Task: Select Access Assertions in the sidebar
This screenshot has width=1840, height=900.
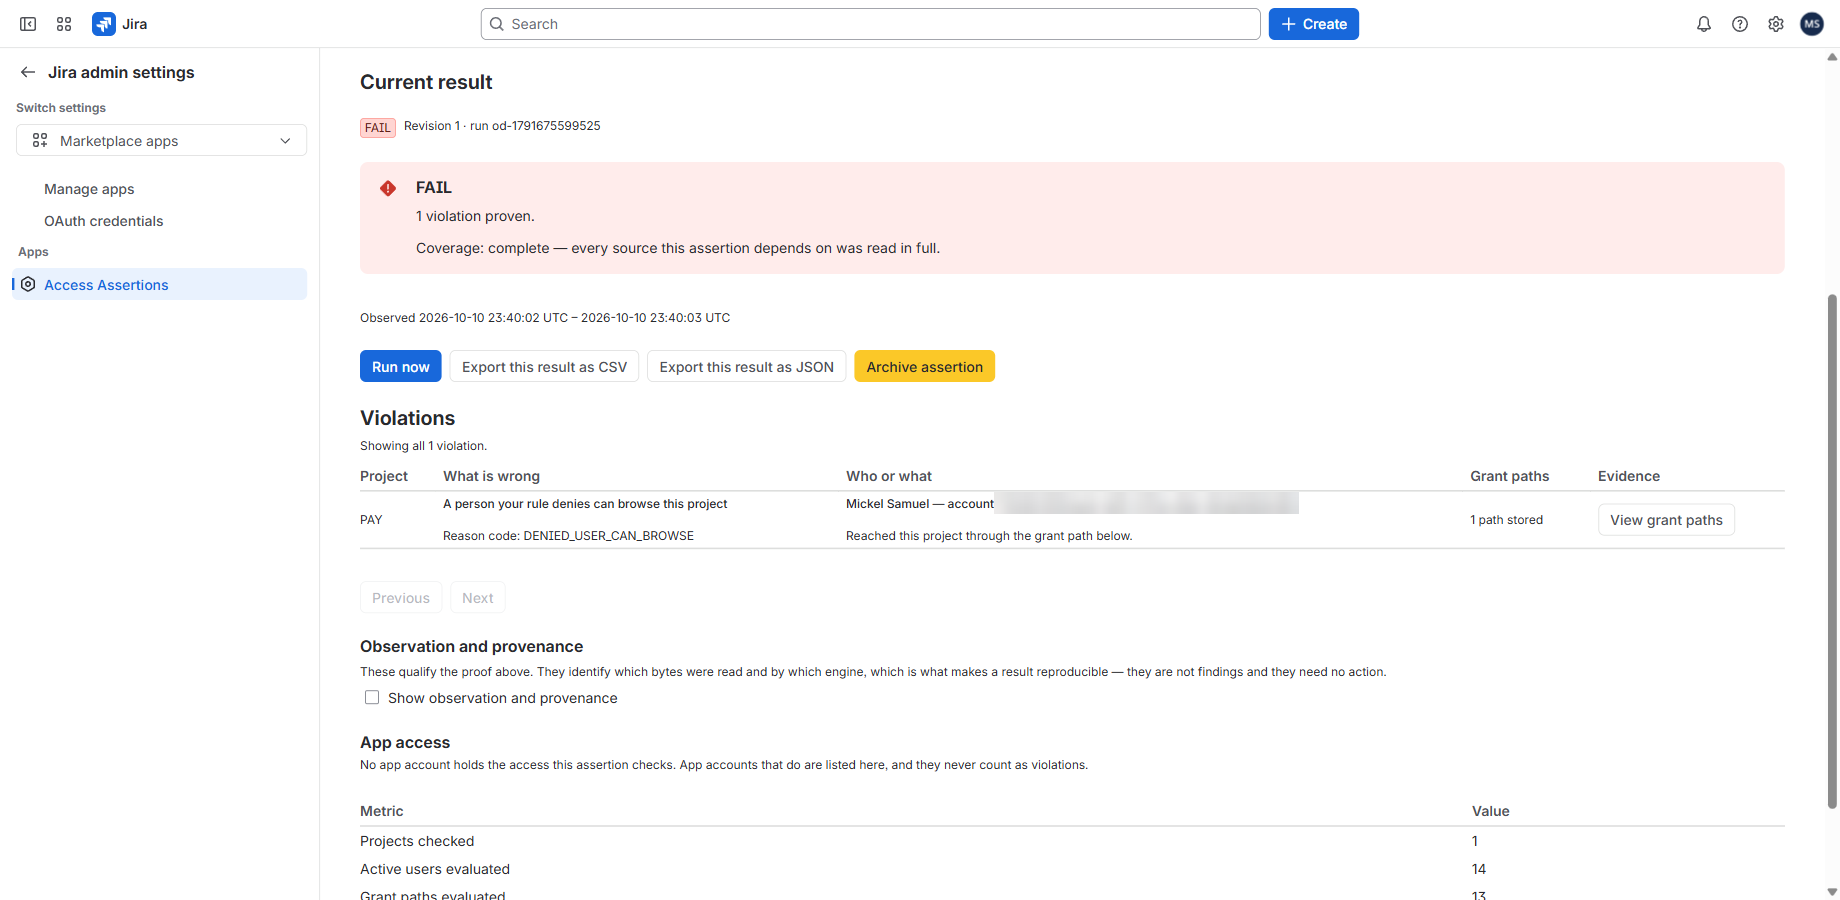Action: [x=160, y=284]
